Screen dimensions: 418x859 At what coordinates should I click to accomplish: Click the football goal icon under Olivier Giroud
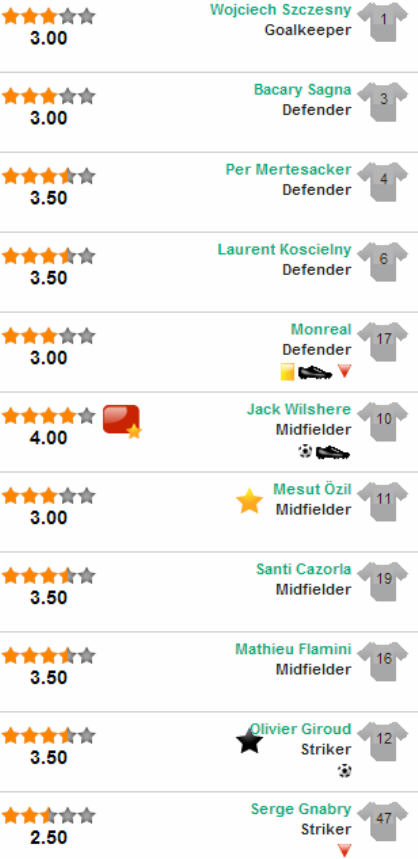(x=344, y=771)
